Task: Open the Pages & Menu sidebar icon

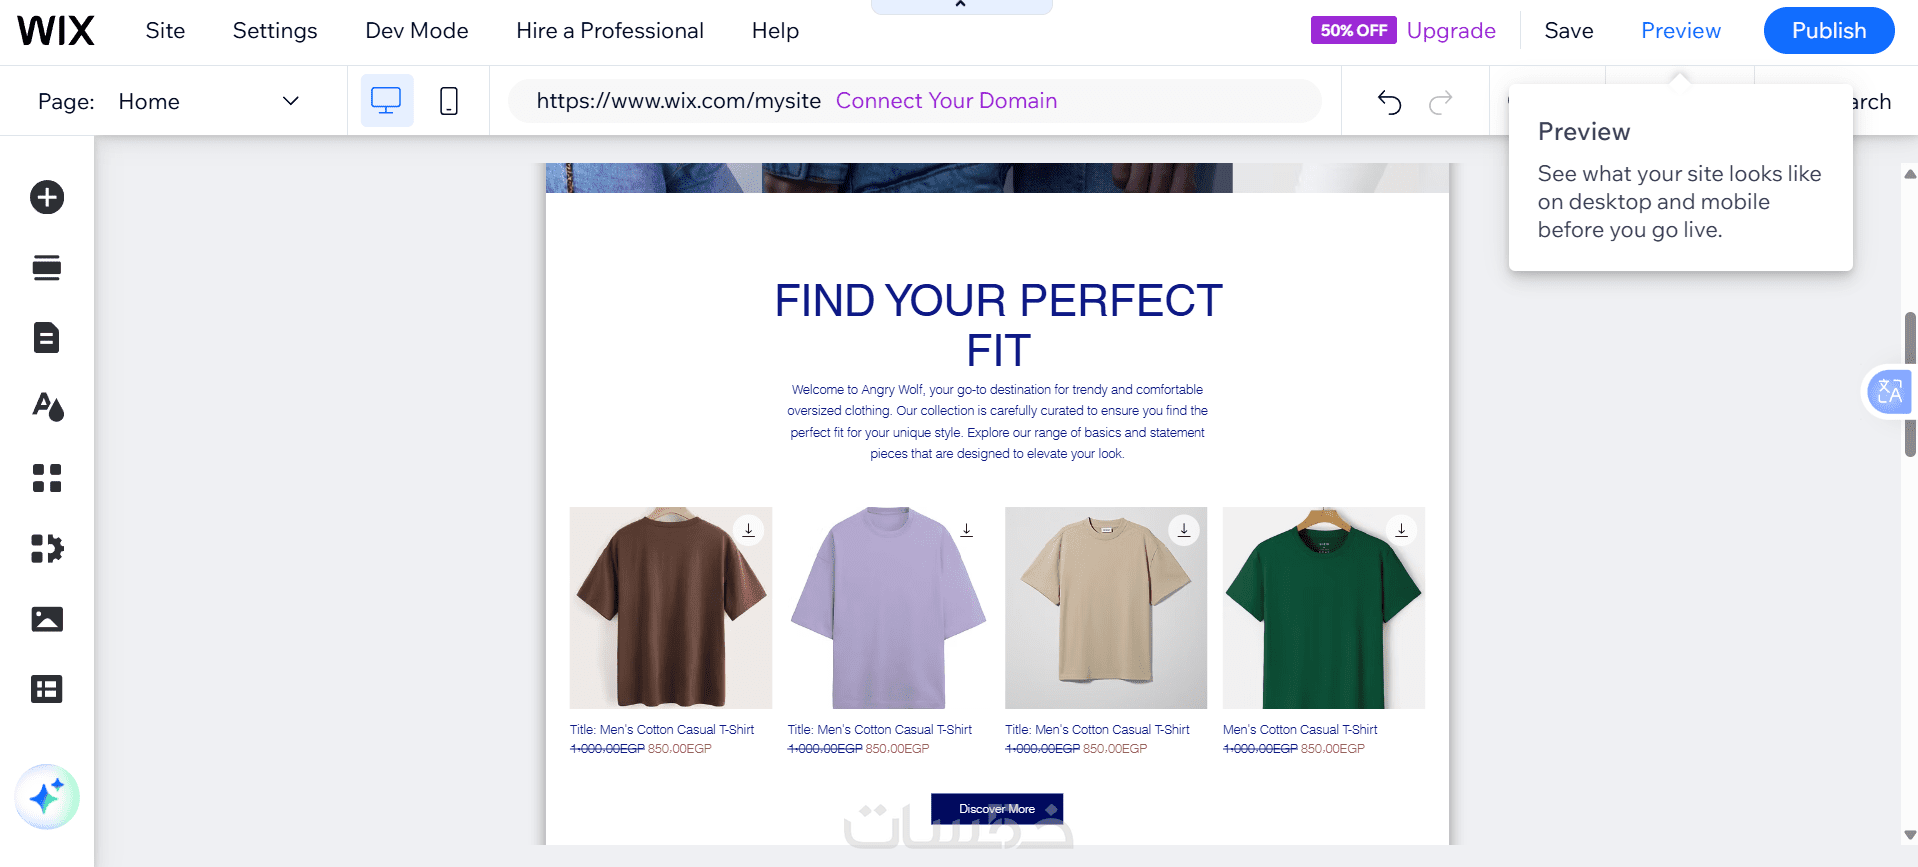Action: pos(47,338)
